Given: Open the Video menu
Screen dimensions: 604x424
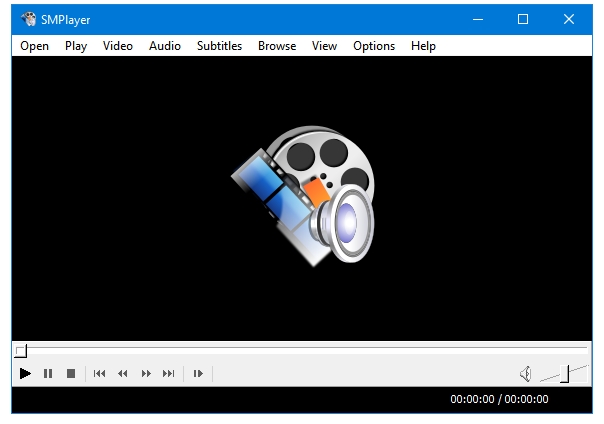Looking at the screenshot, I should 117,46.
